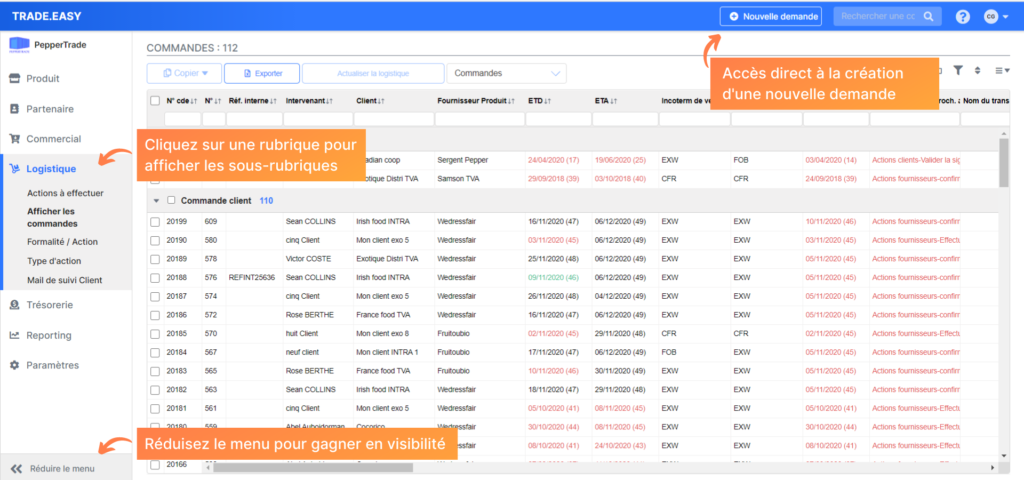Click the Partenaire contact icon in sidebar

(x=14, y=109)
